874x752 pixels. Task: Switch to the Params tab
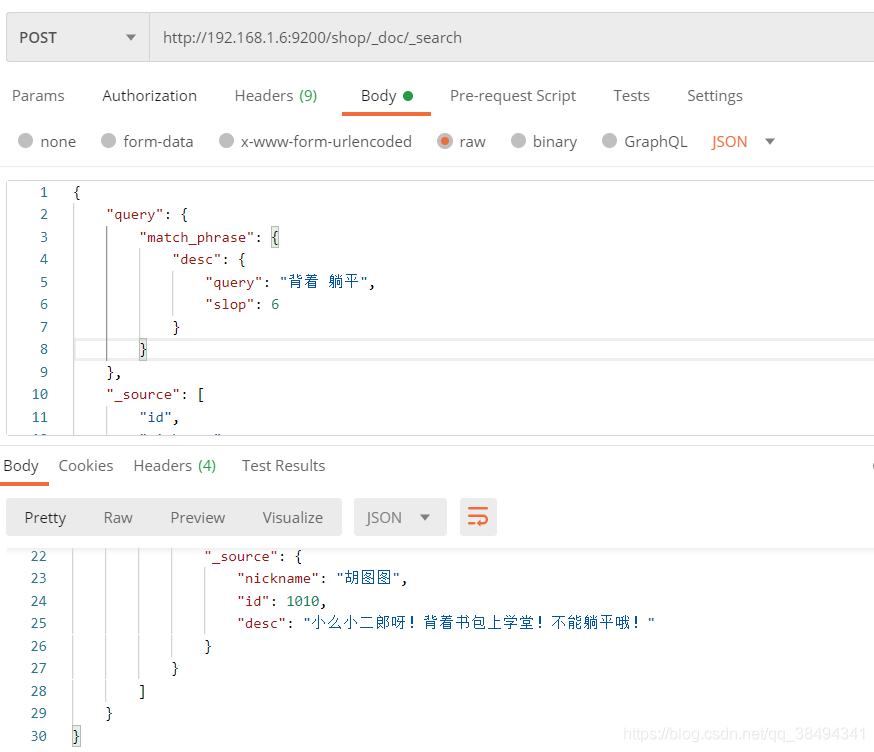(x=38, y=96)
